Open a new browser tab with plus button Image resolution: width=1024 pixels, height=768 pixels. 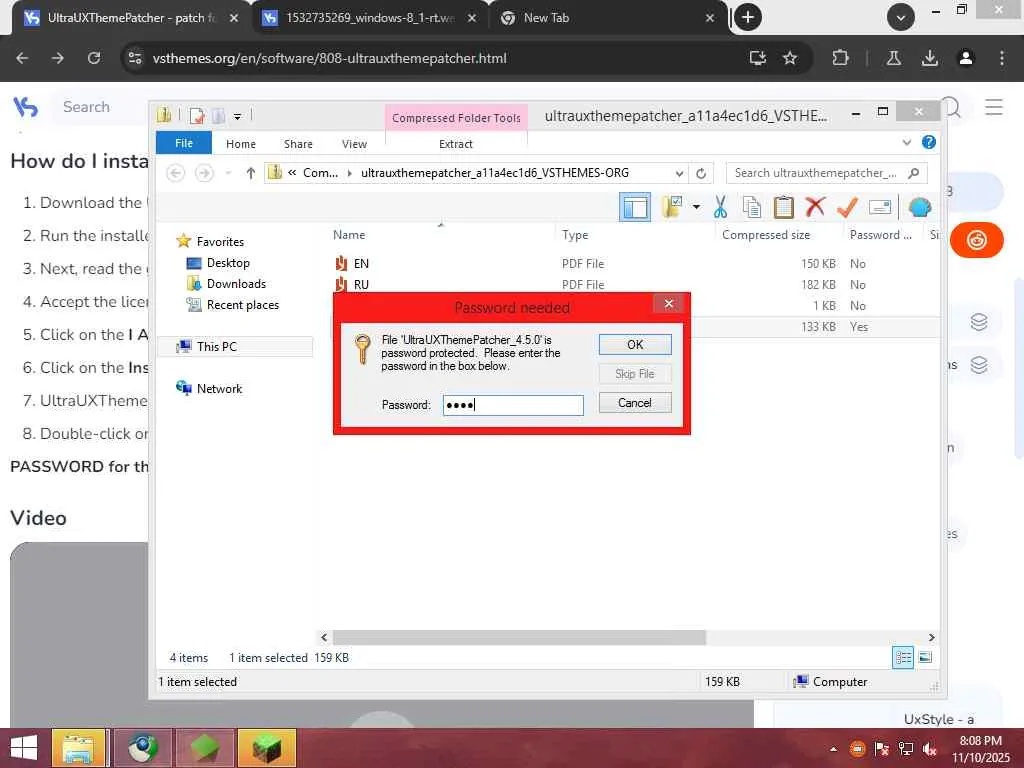748,18
